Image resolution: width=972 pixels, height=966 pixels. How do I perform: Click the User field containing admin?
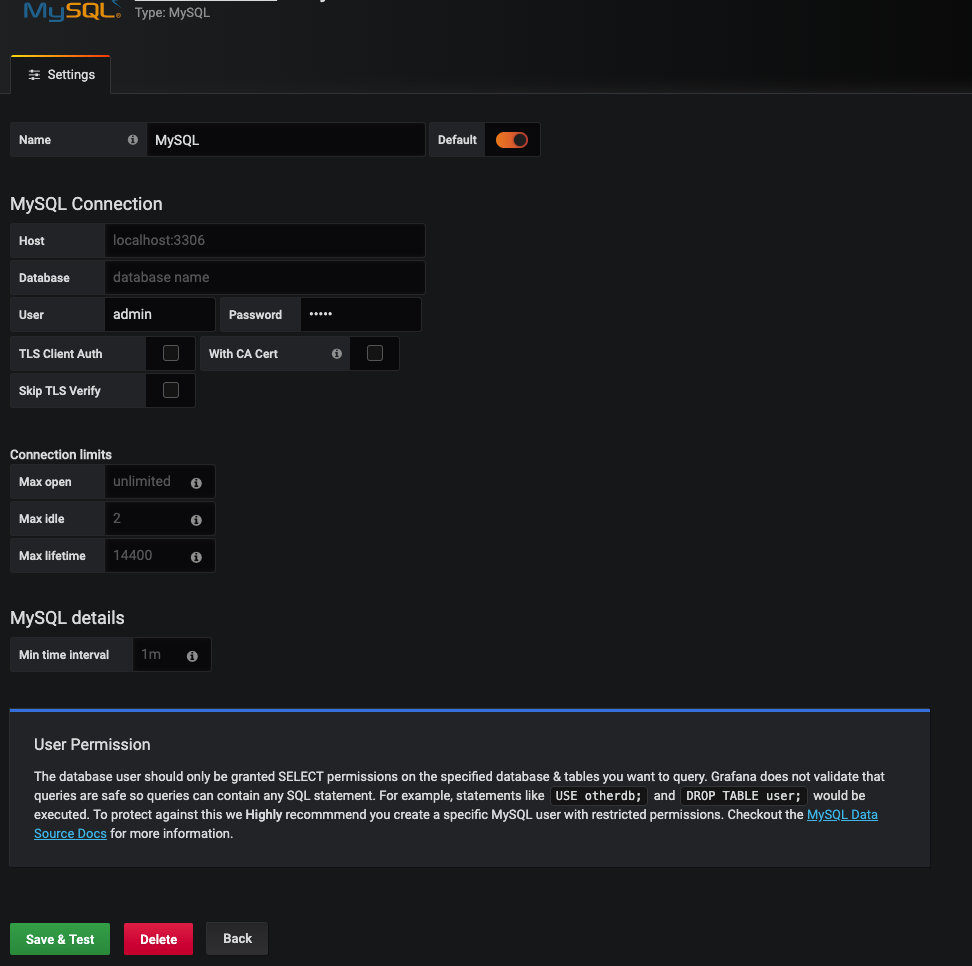160,314
